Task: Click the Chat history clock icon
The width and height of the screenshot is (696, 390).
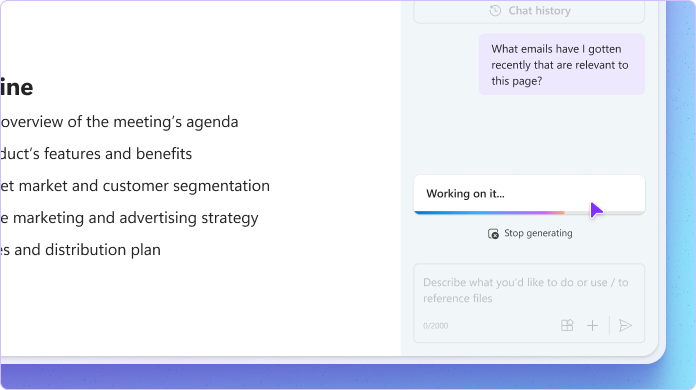Action: pos(495,11)
